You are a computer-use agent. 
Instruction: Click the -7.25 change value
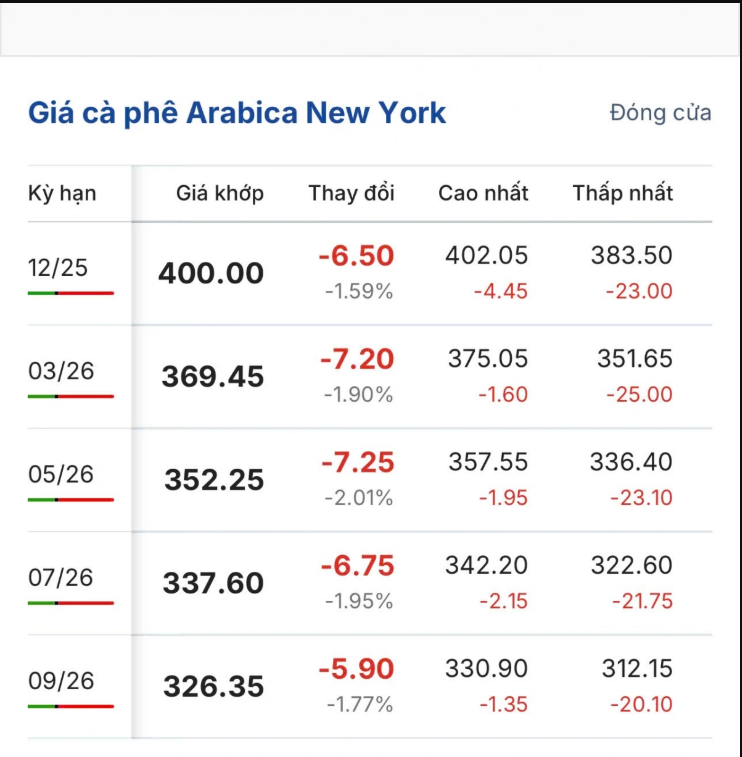(357, 462)
